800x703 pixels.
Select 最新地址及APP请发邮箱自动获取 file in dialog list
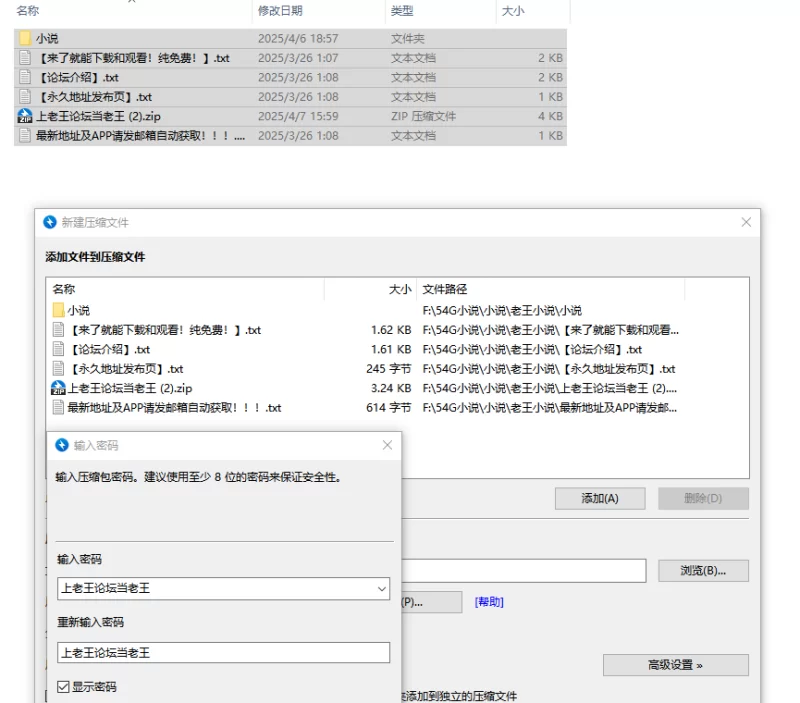coord(174,407)
